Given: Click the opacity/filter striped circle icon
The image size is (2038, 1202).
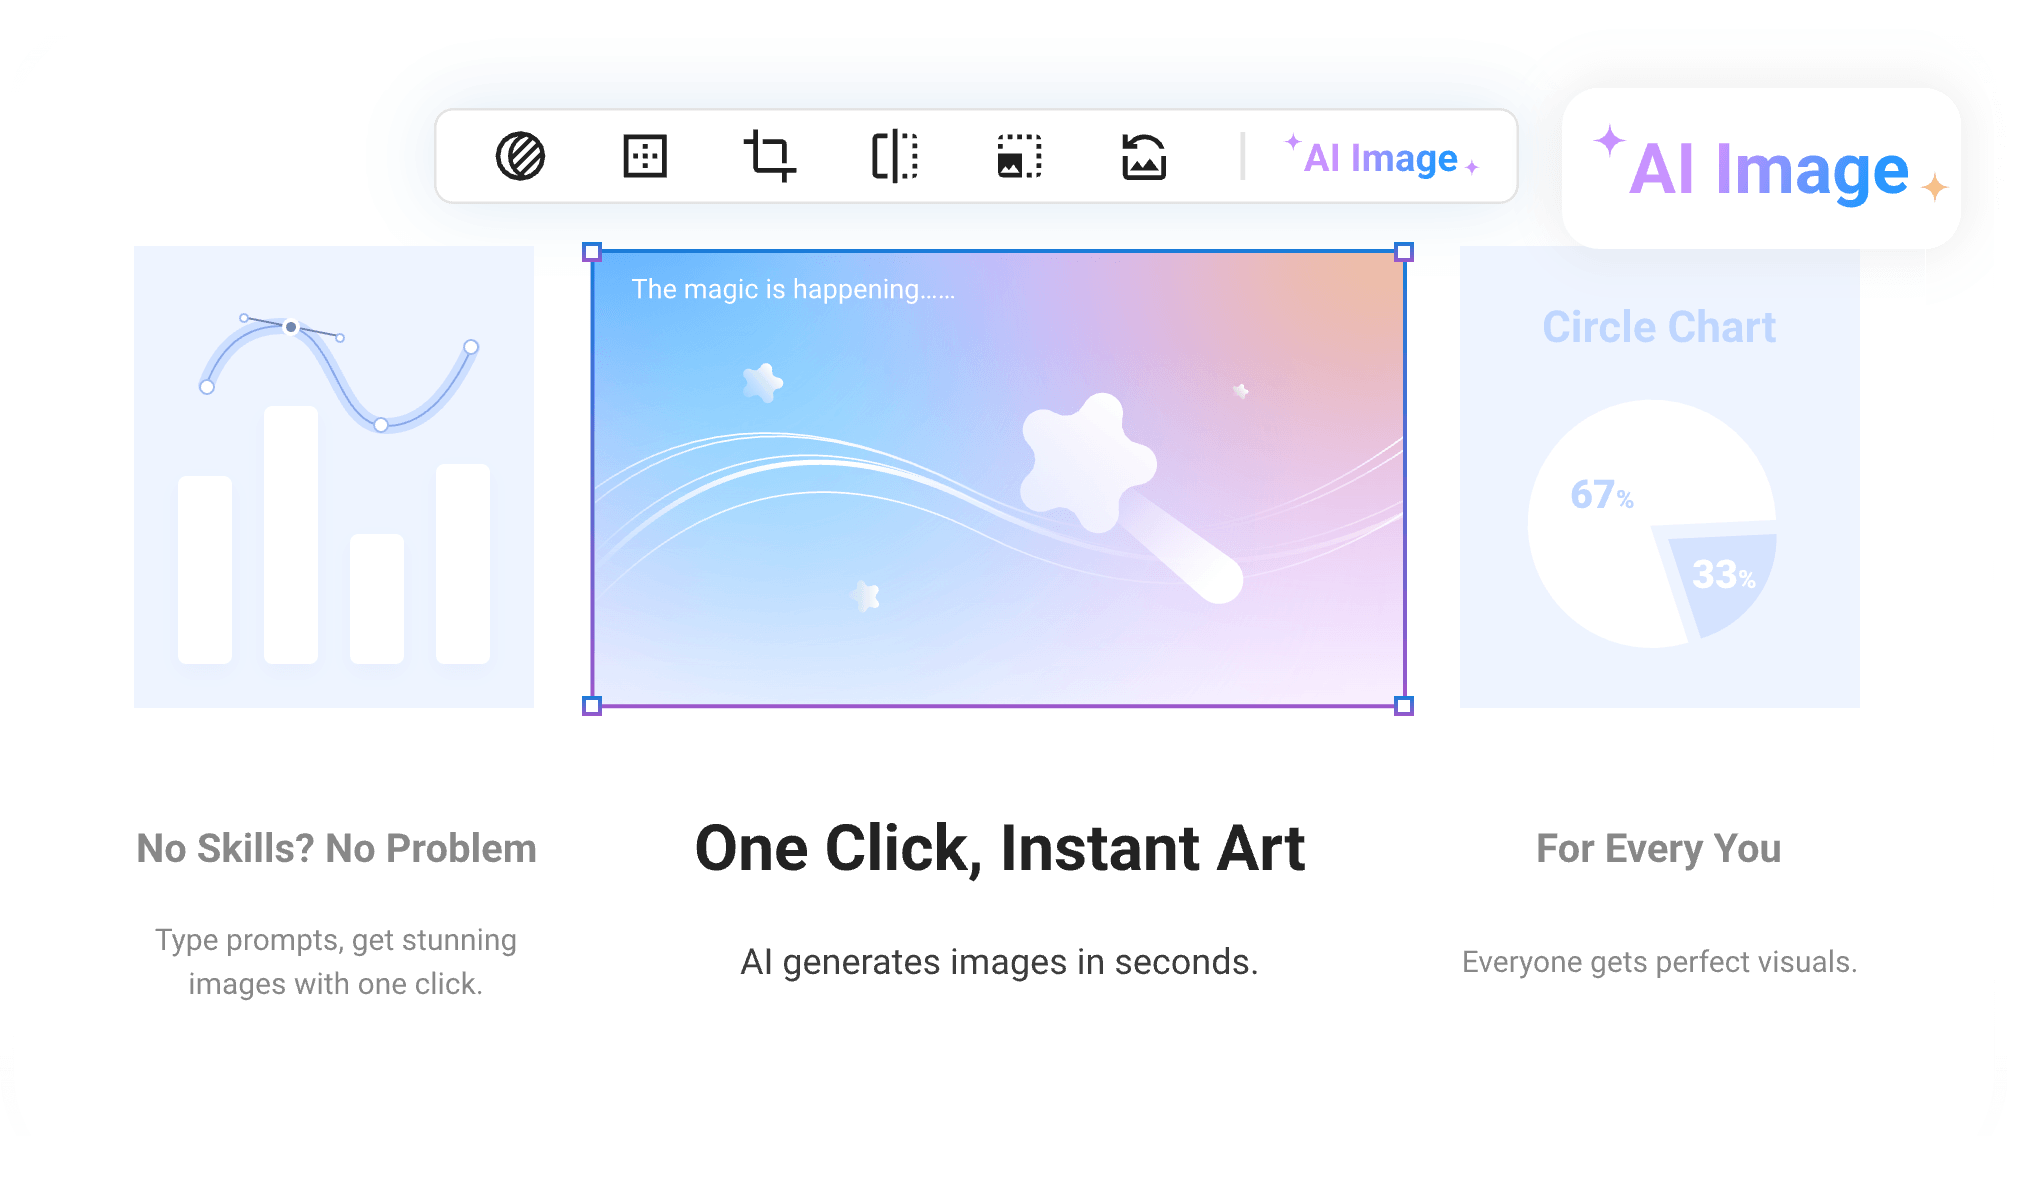Looking at the screenshot, I should [x=520, y=156].
